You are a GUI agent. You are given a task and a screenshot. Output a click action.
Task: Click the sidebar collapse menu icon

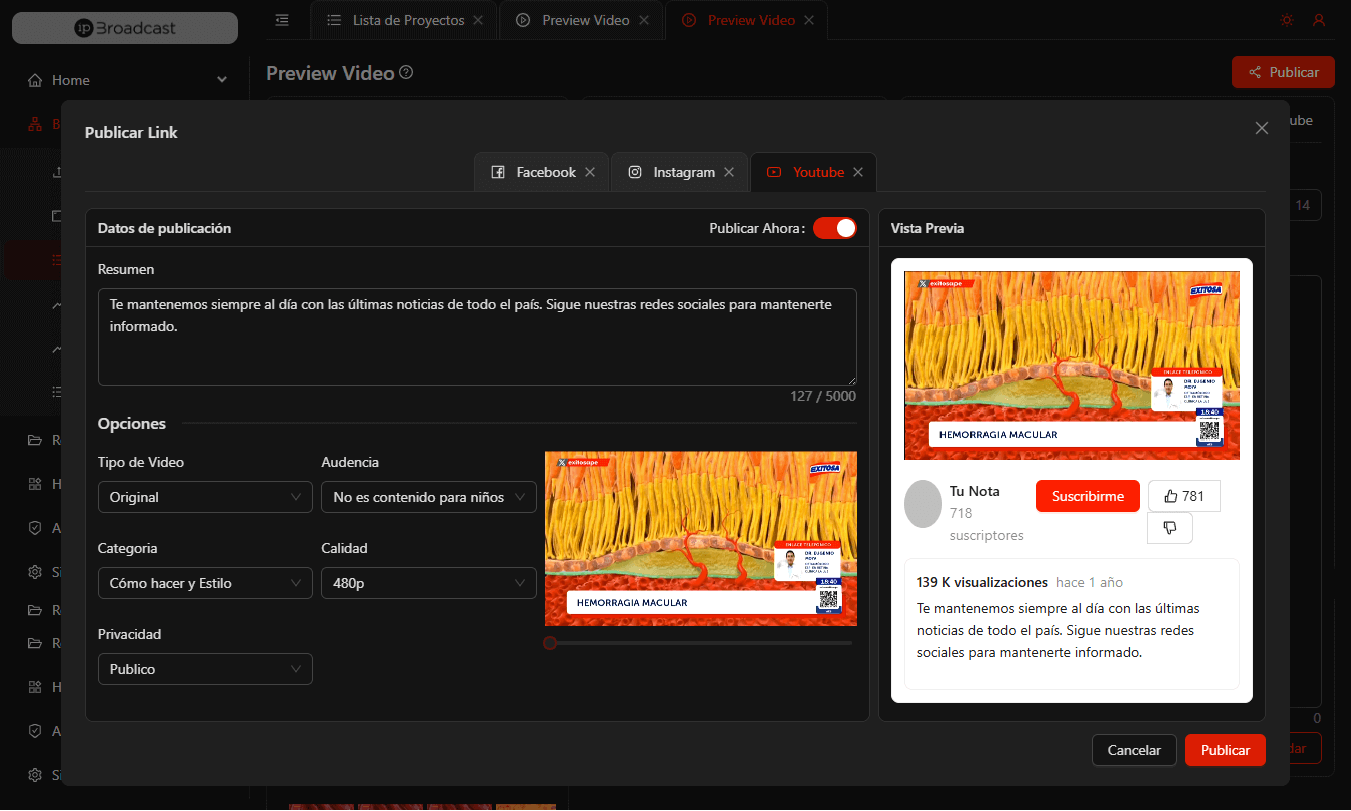pos(282,20)
